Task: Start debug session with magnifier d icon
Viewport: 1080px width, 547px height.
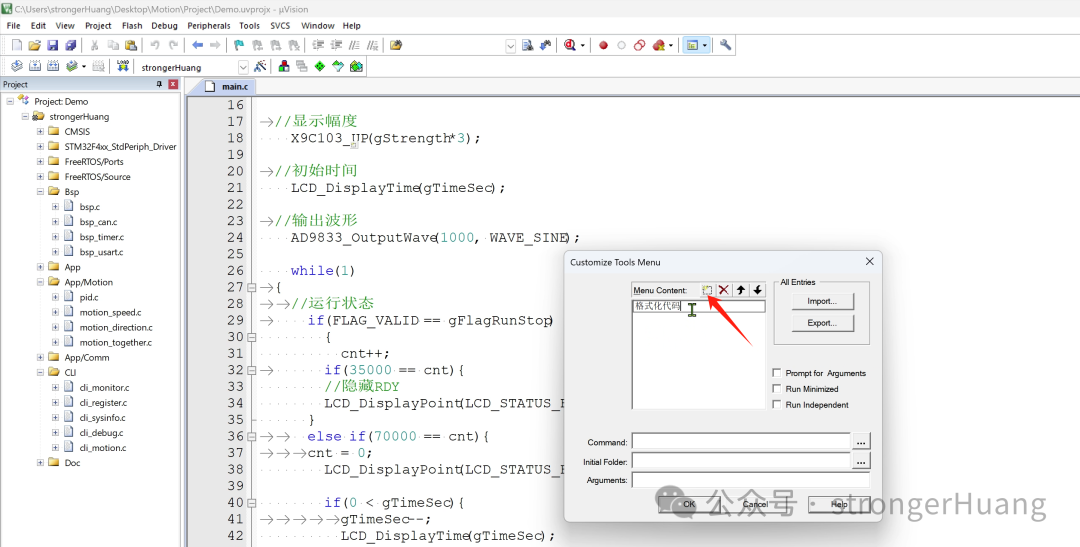Action: pyautogui.click(x=570, y=45)
